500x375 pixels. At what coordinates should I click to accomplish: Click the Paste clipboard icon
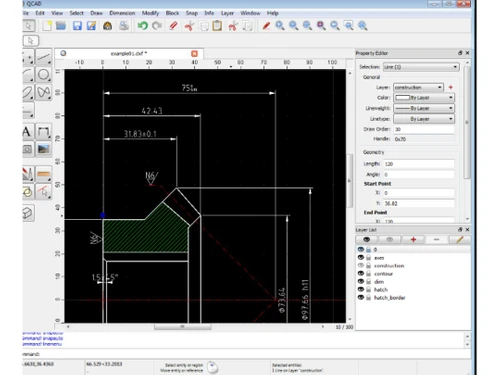217,26
